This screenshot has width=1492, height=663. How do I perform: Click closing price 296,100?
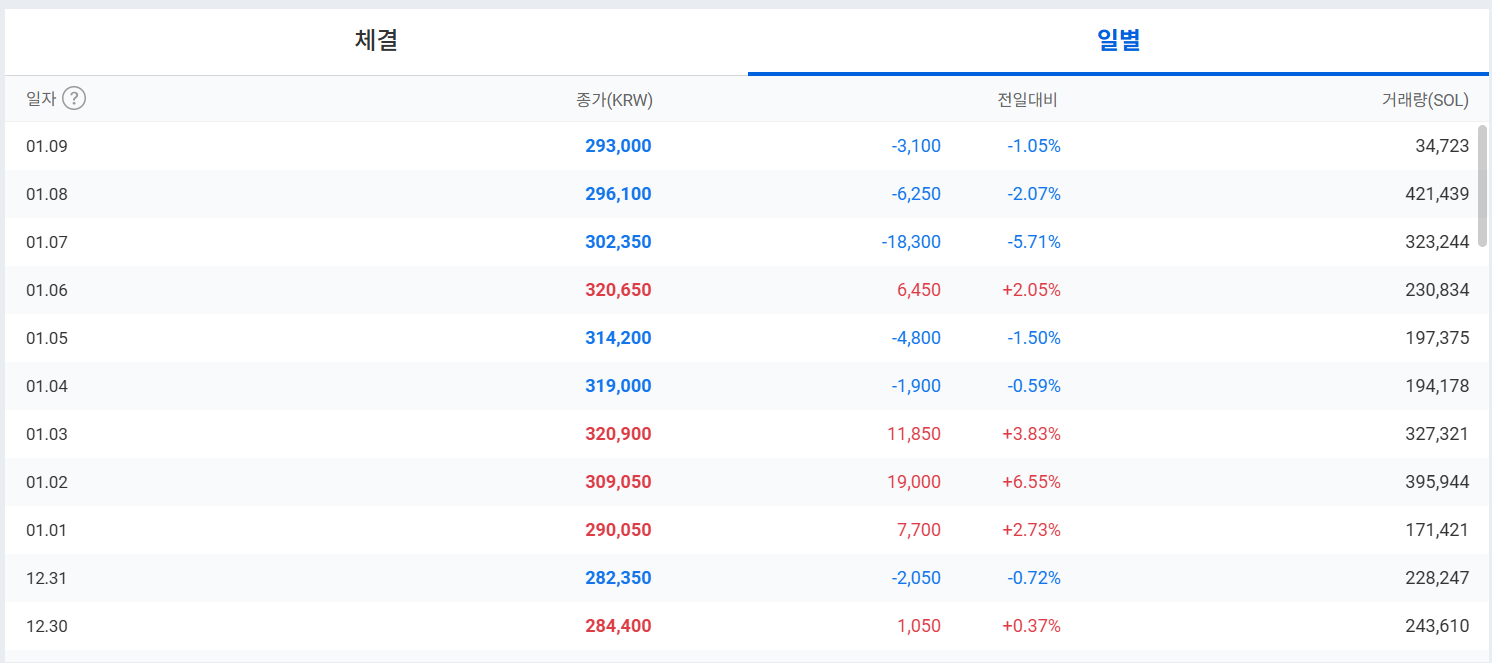(x=618, y=194)
